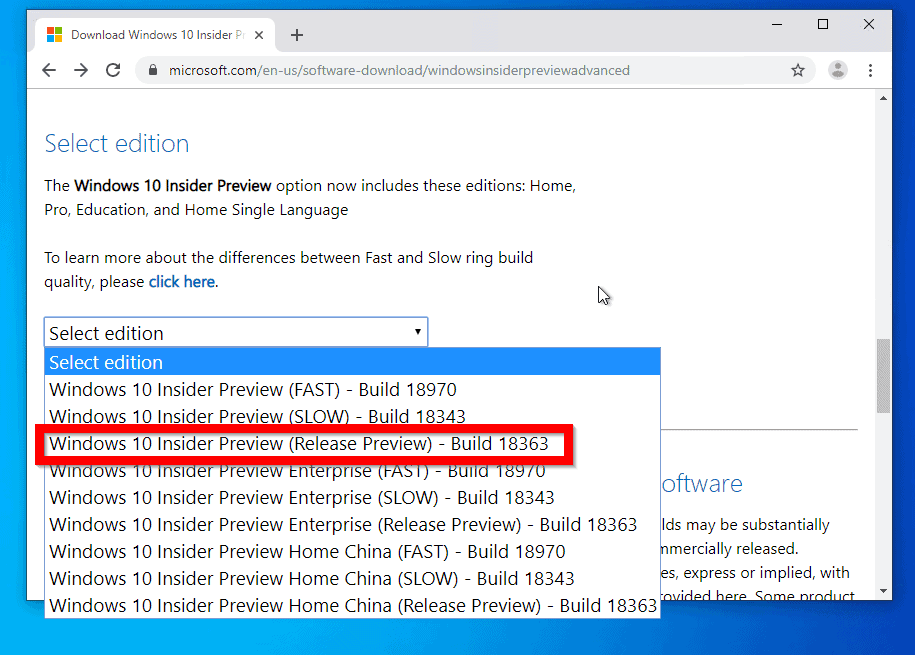Close the Download Windows 10 Insider tab
Viewport: 915px width, 655px height.
click(x=259, y=35)
